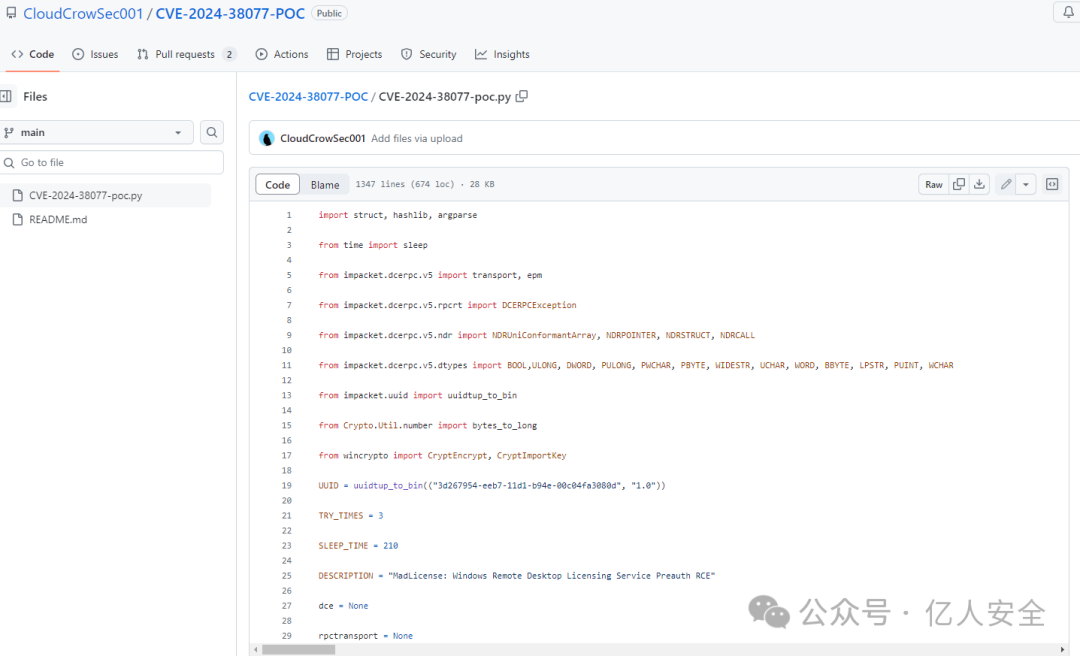
Task: Open the Pull requests tab
Action: click(187, 54)
